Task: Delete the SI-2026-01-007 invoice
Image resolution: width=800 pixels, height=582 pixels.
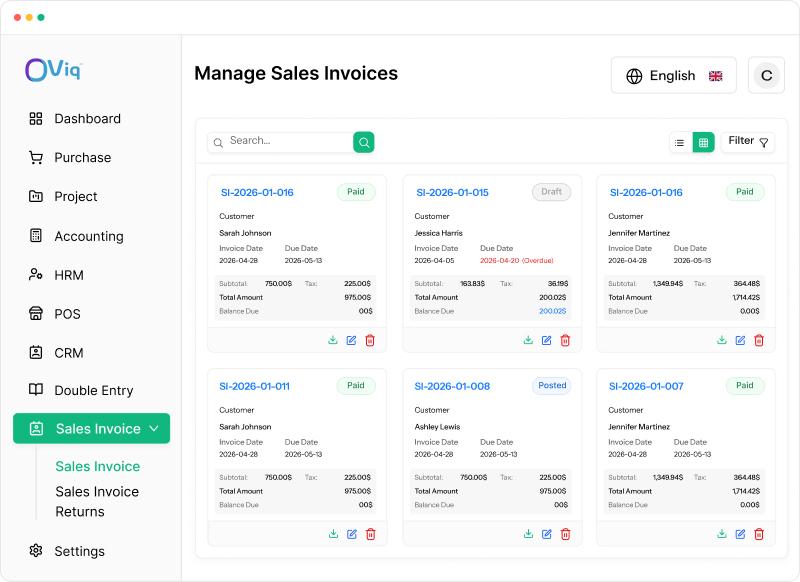Action: 759,534
